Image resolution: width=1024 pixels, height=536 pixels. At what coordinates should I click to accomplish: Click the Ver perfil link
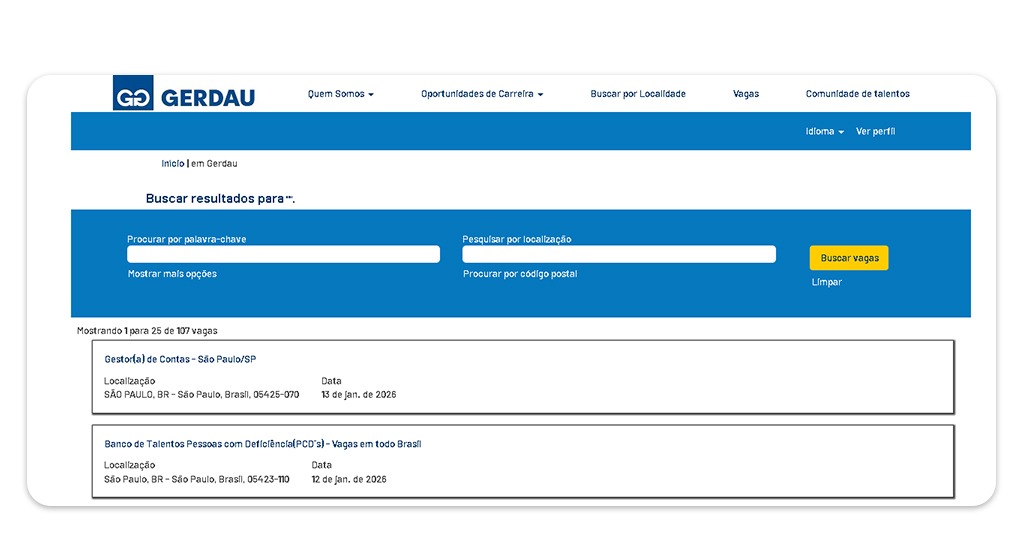pyautogui.click(x=875, y=131)
